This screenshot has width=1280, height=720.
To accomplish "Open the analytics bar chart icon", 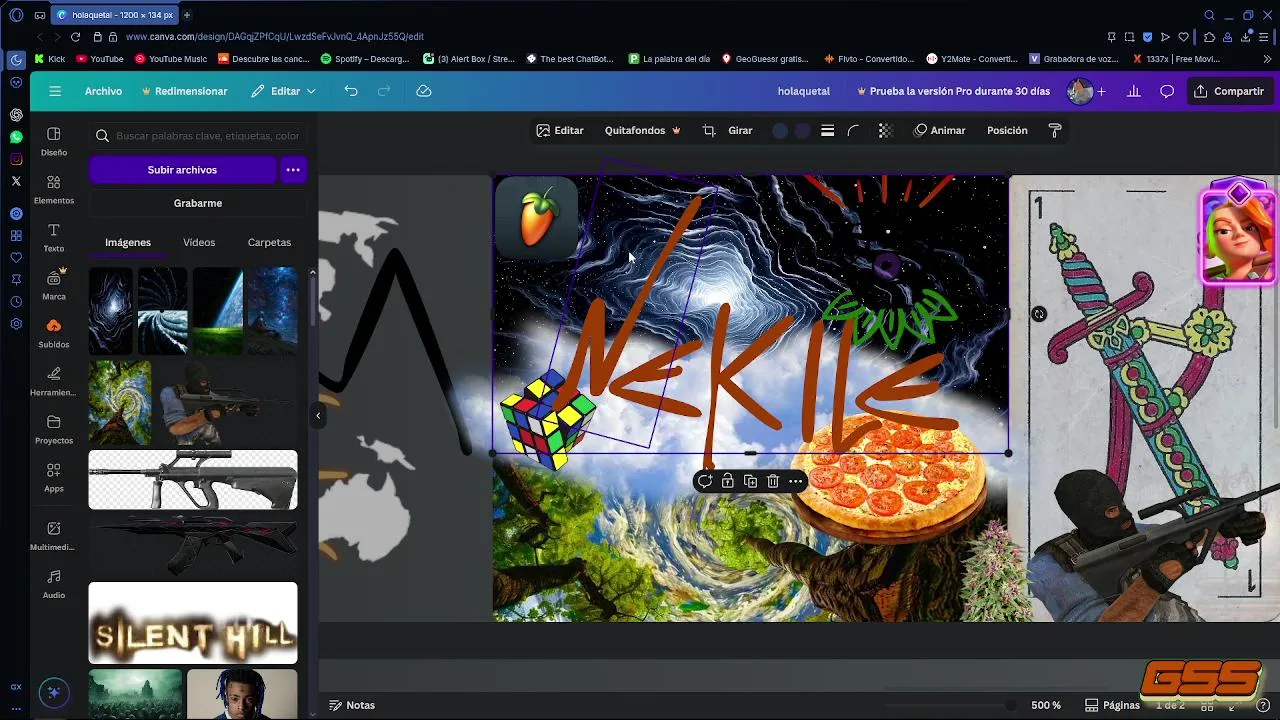I will click(1134, 91).
